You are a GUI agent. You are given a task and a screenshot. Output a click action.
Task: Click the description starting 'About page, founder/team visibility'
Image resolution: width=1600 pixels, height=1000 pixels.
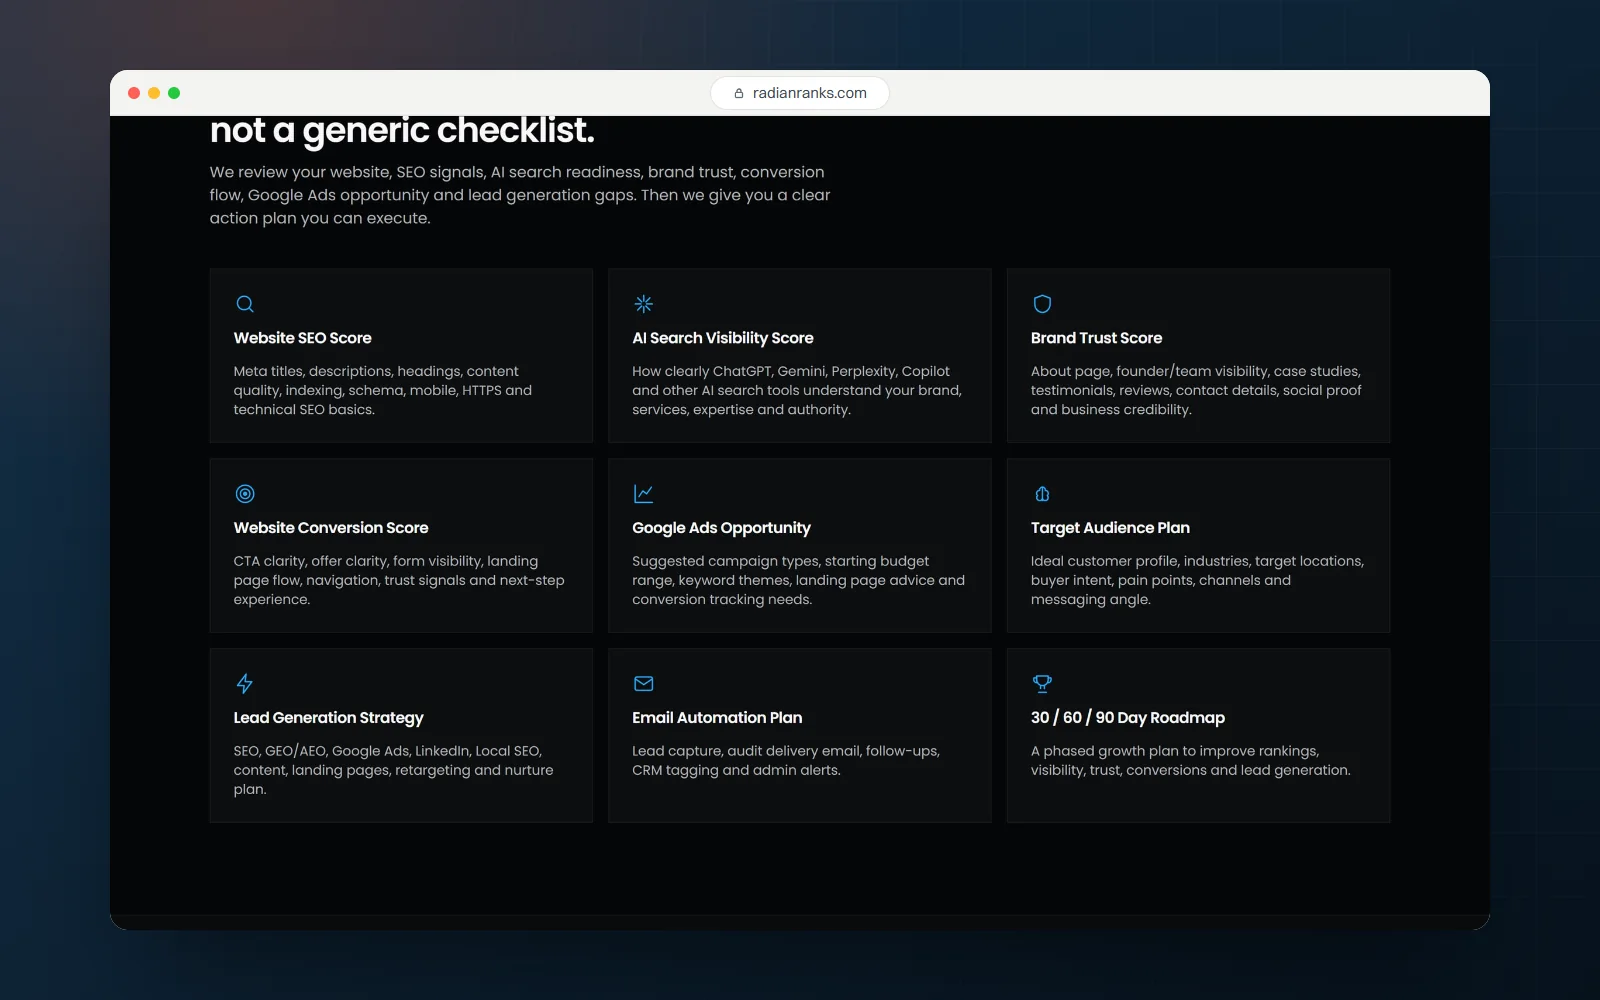[x=1196, y=390]
